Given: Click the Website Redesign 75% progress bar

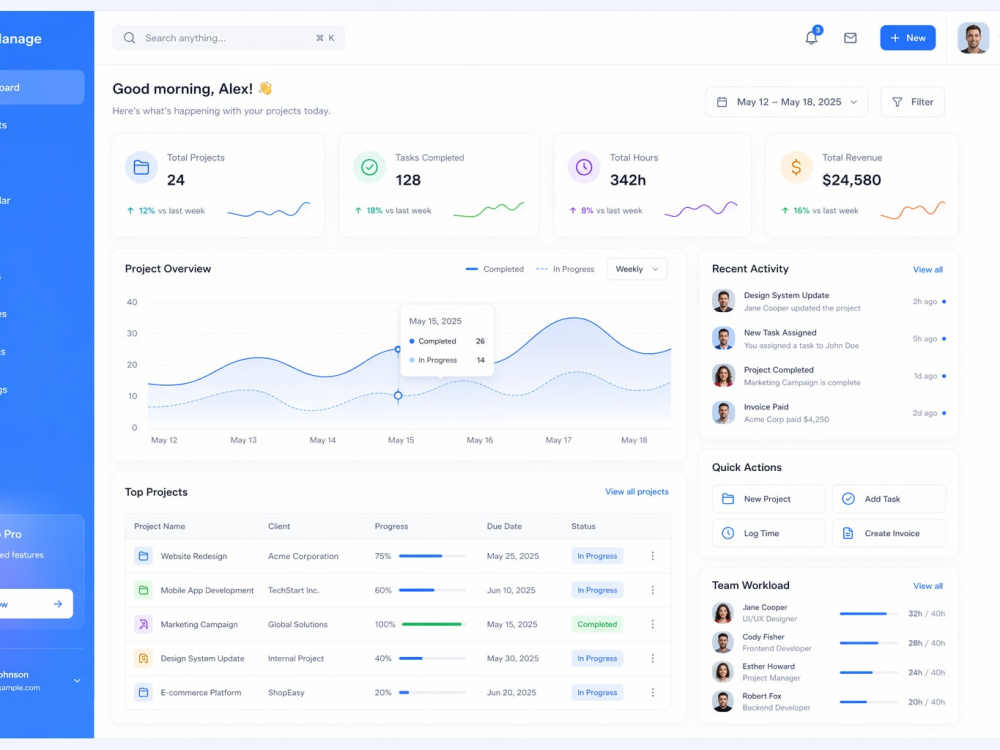Looking at the screenshot, I should click(x=432, y=556).
